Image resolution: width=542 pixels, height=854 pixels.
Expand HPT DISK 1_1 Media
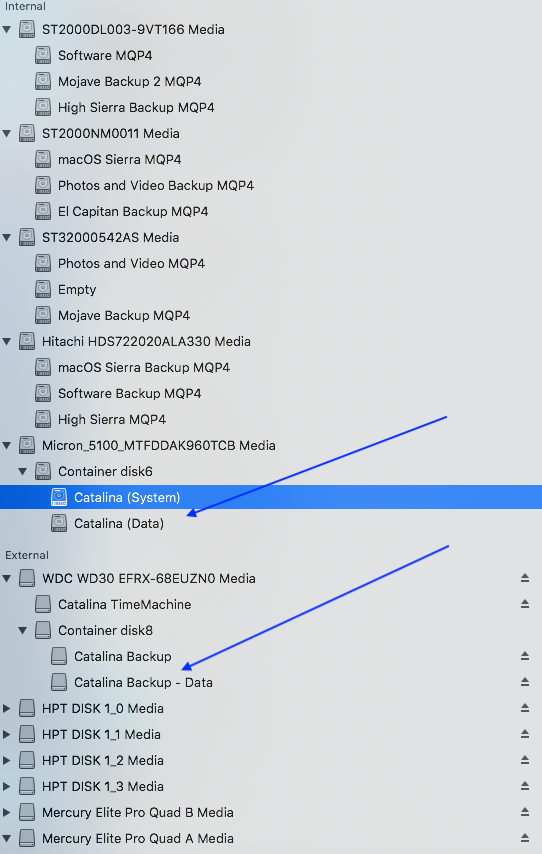click(x=7, y=735)
